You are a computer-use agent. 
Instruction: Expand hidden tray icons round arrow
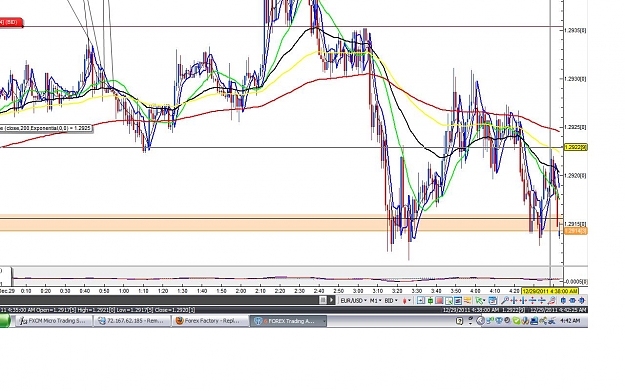click(x=480, y=321)
